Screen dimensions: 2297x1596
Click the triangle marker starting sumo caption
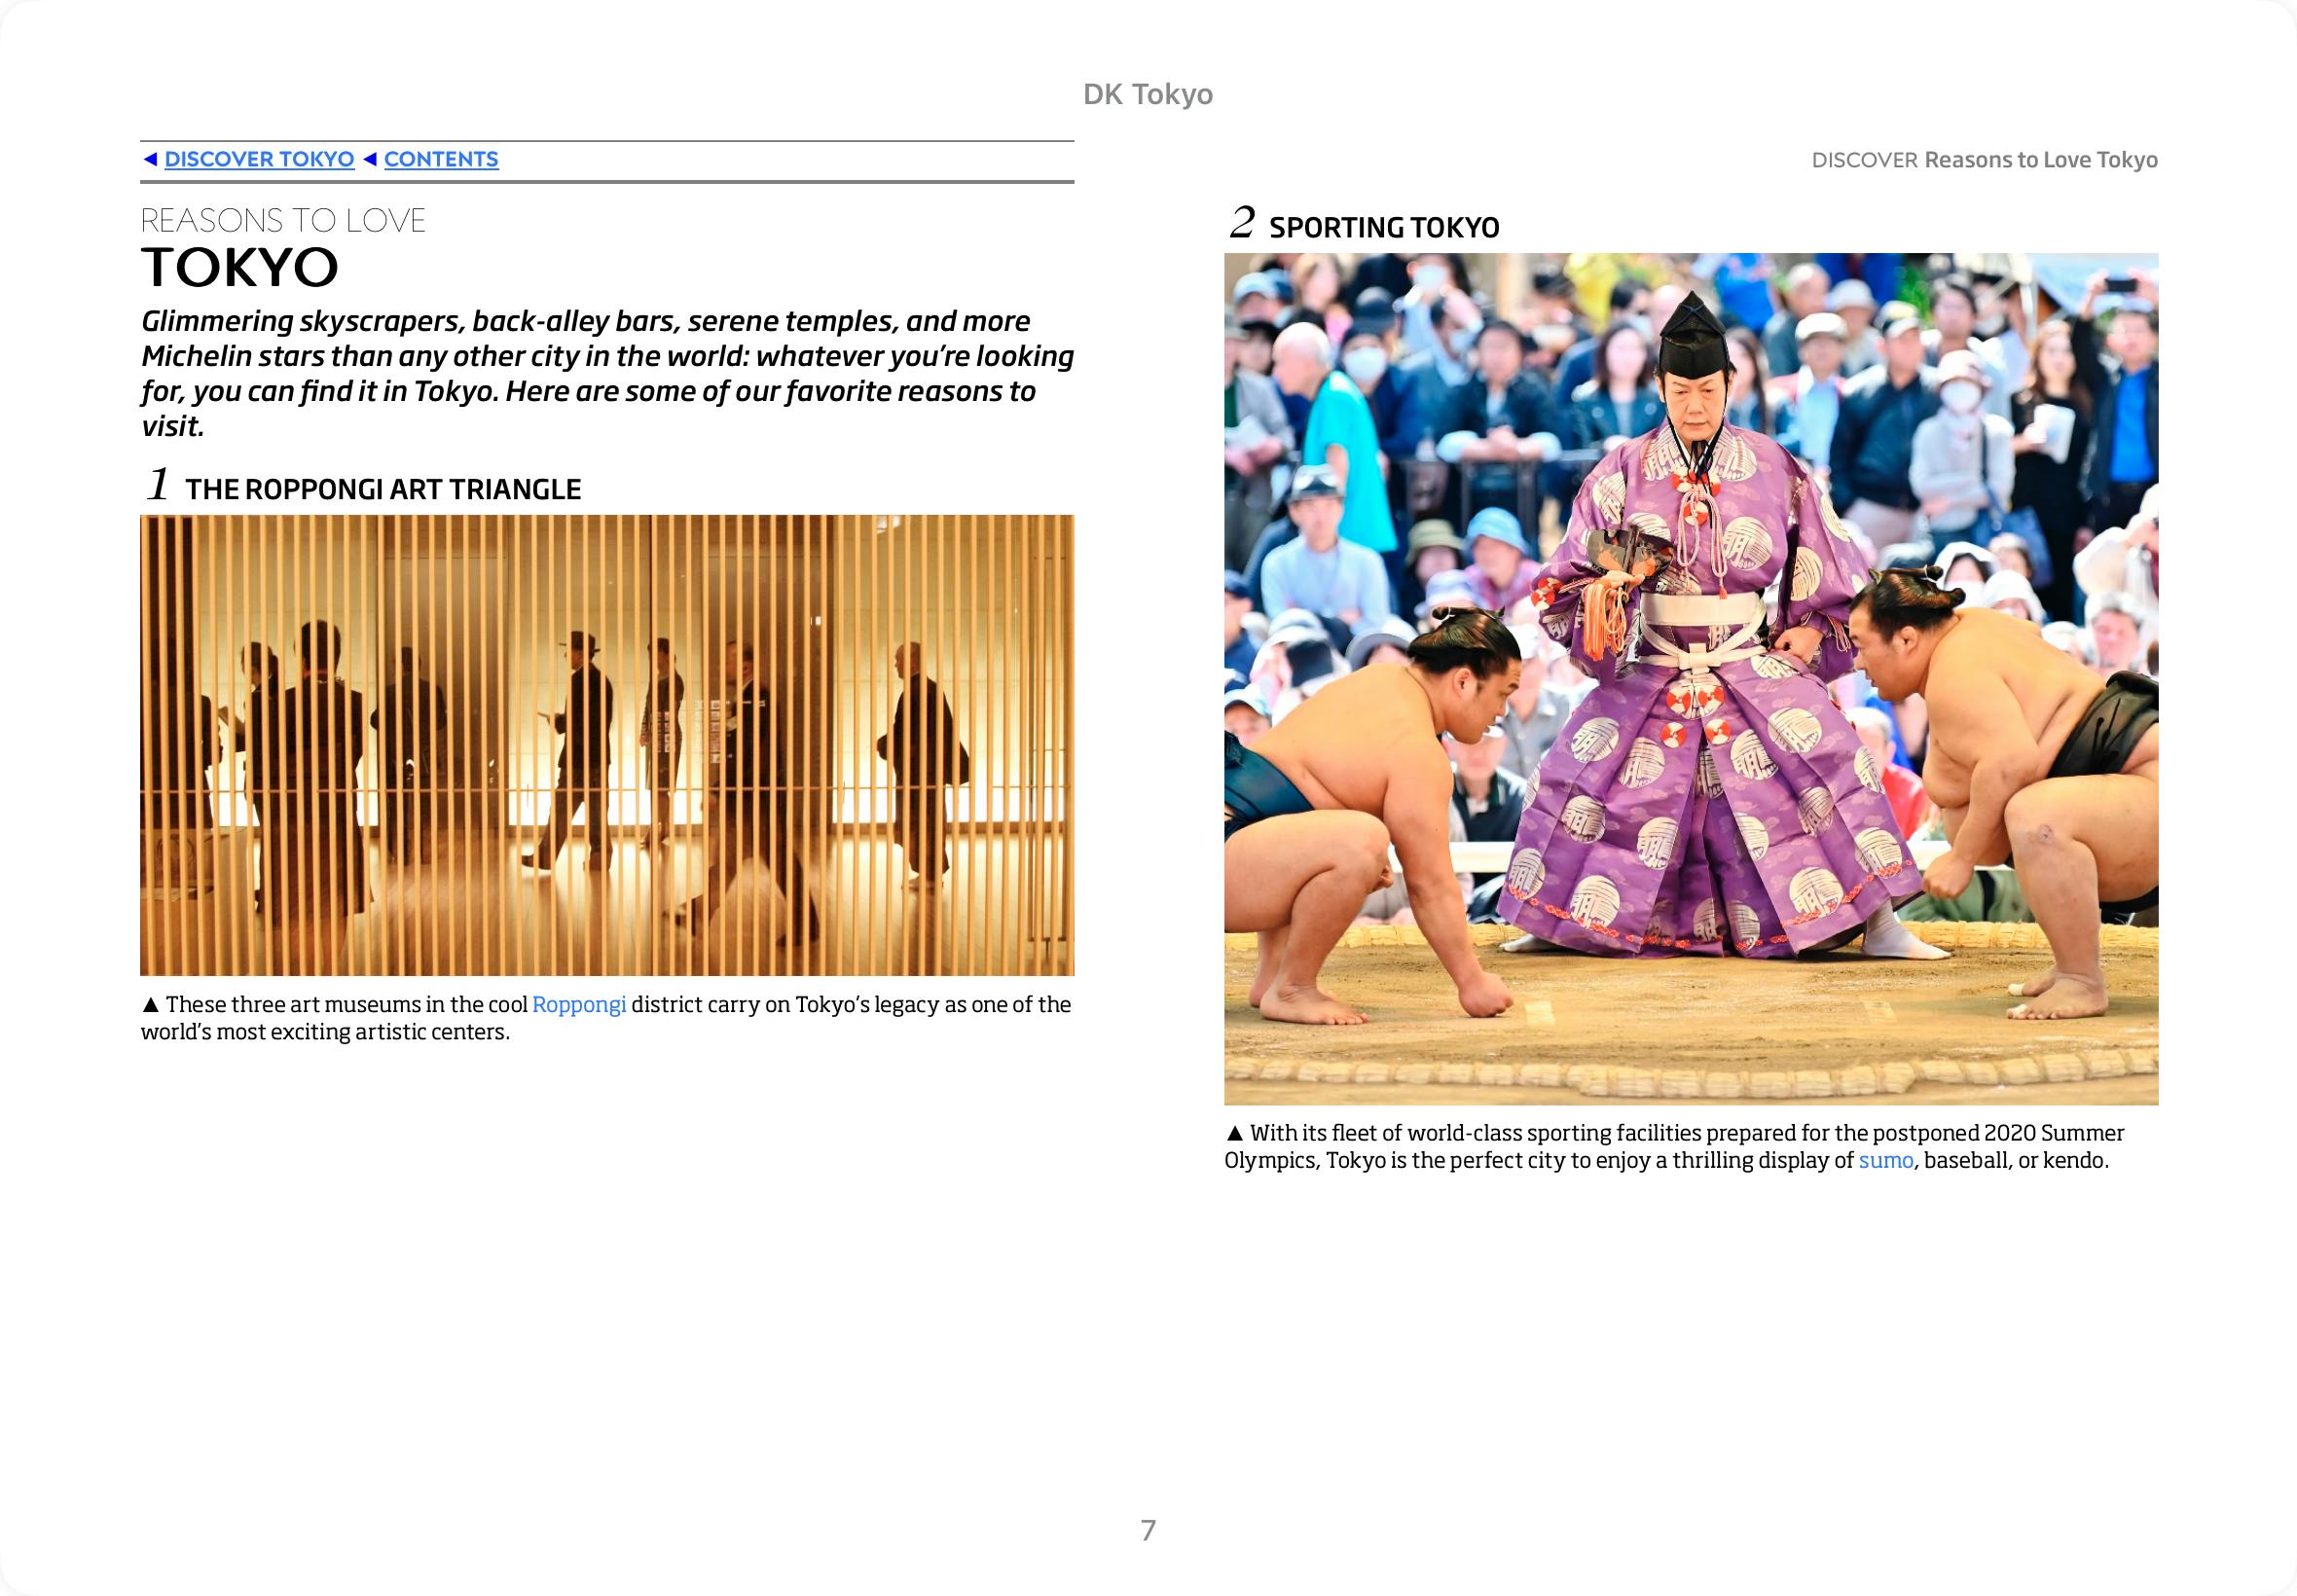click(x=1234, y=1133)
